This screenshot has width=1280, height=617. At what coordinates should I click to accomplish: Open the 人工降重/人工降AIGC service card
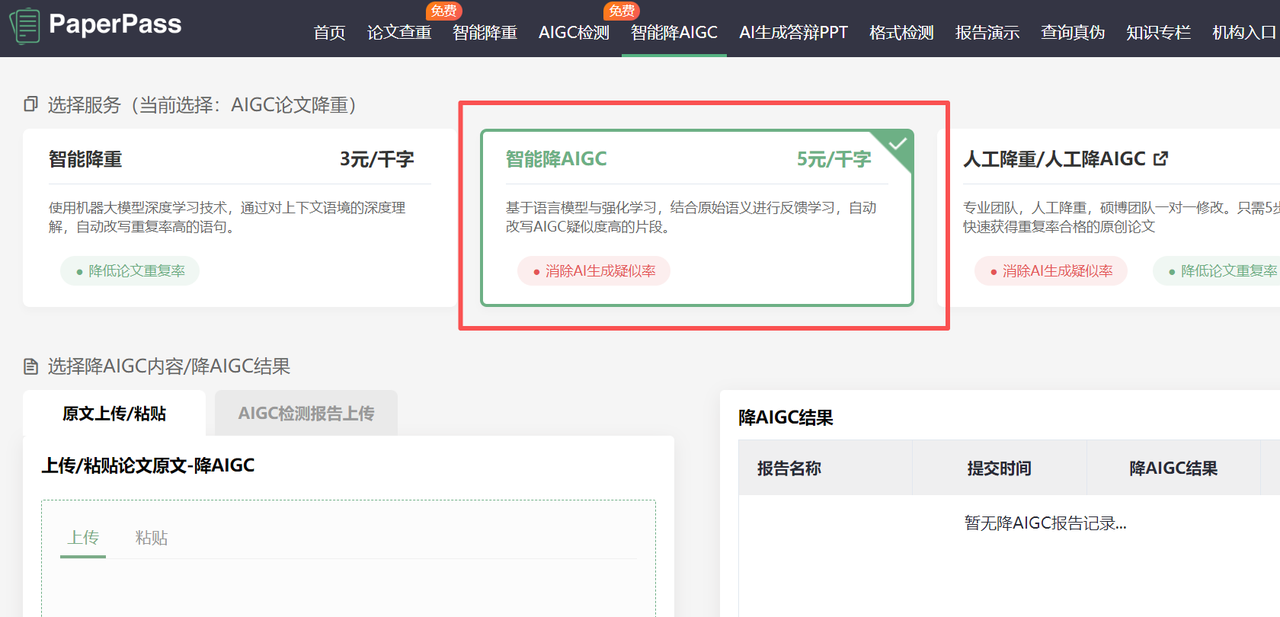1109,217
